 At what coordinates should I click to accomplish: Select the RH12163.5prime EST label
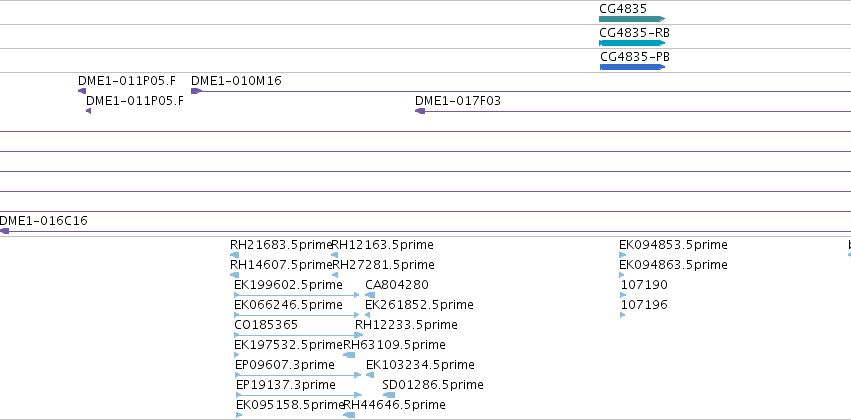pos(383,245)
